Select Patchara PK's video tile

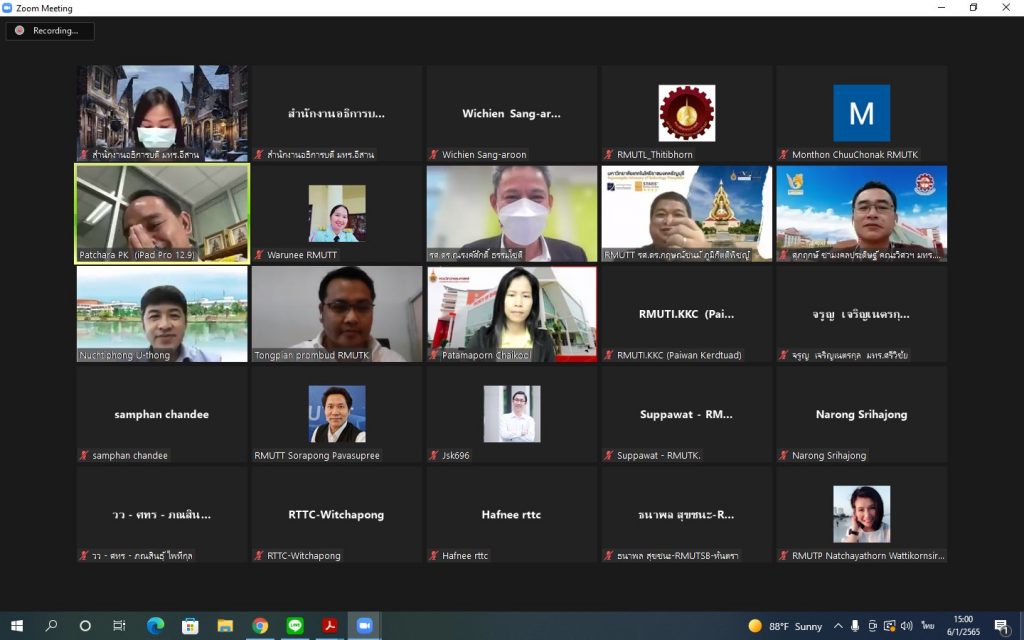tap(162, 213)
